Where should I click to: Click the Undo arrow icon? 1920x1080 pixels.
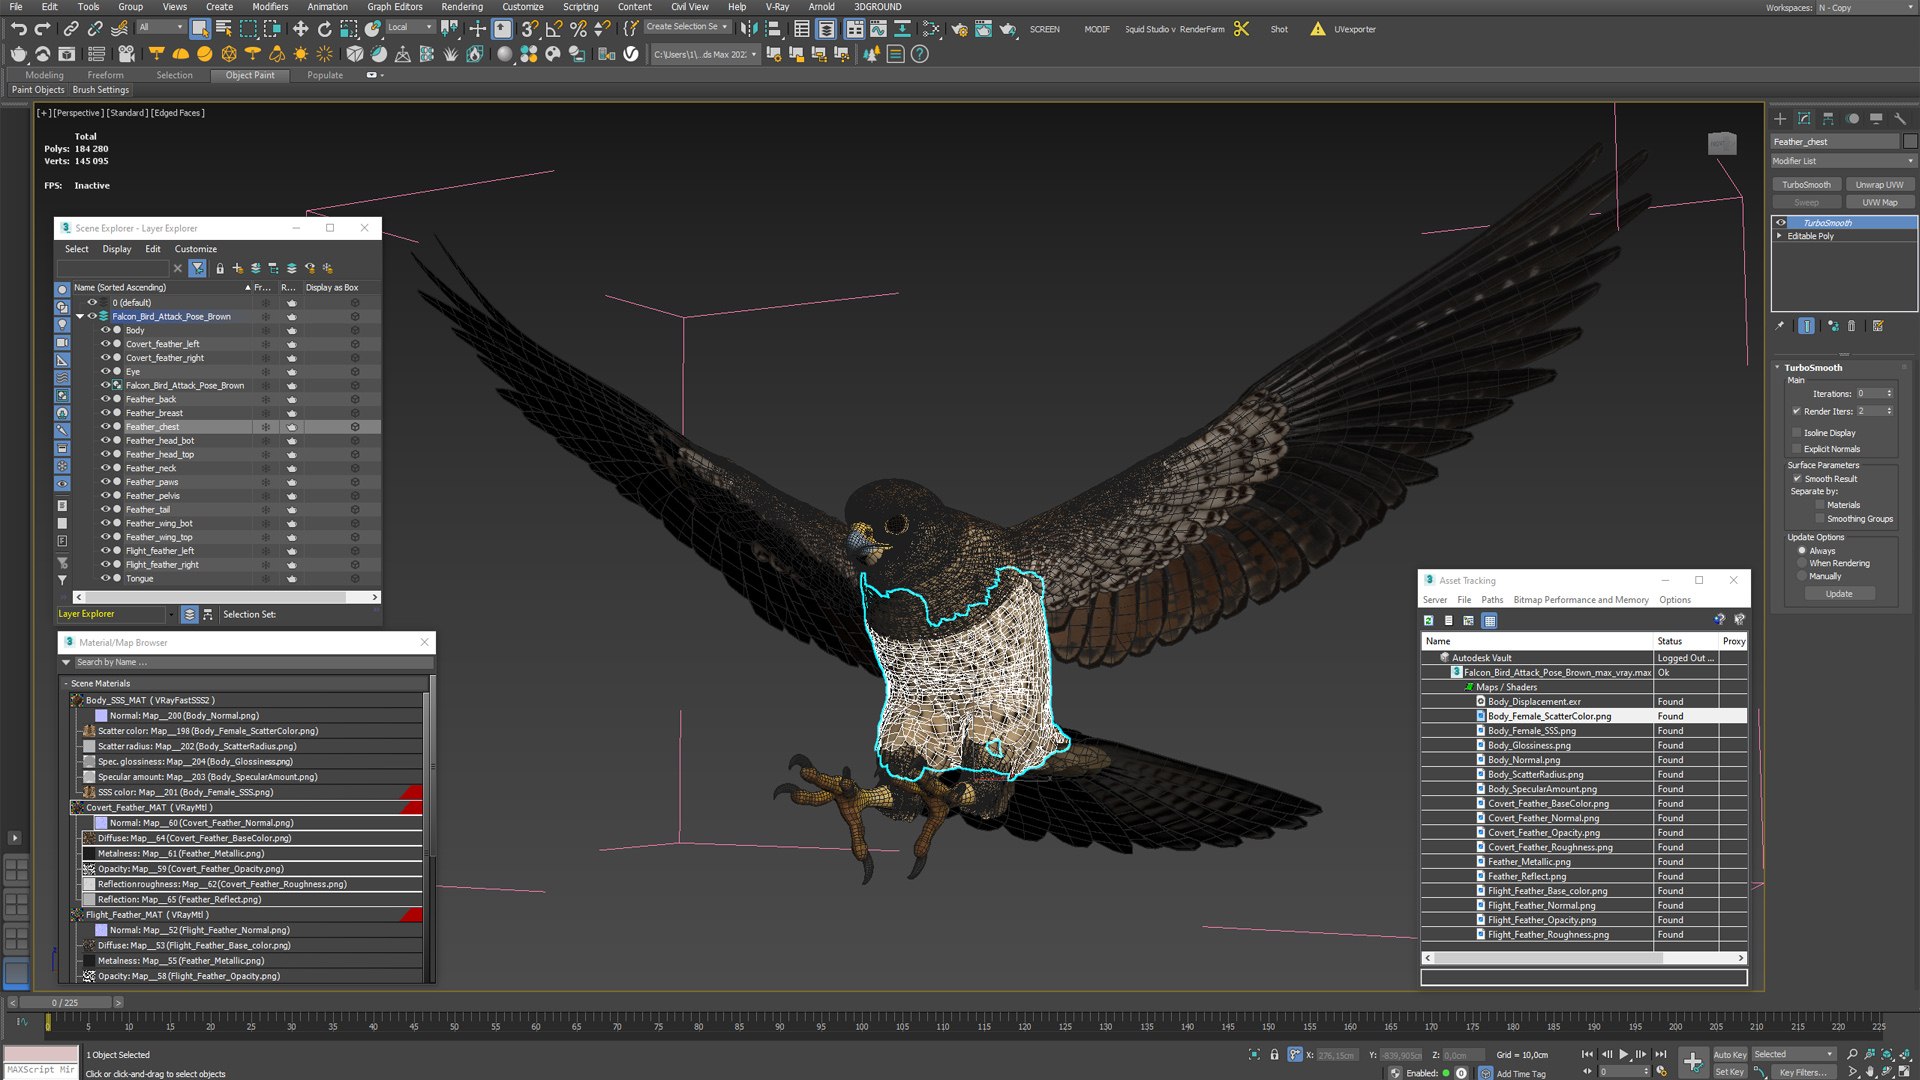coord(19,29)
